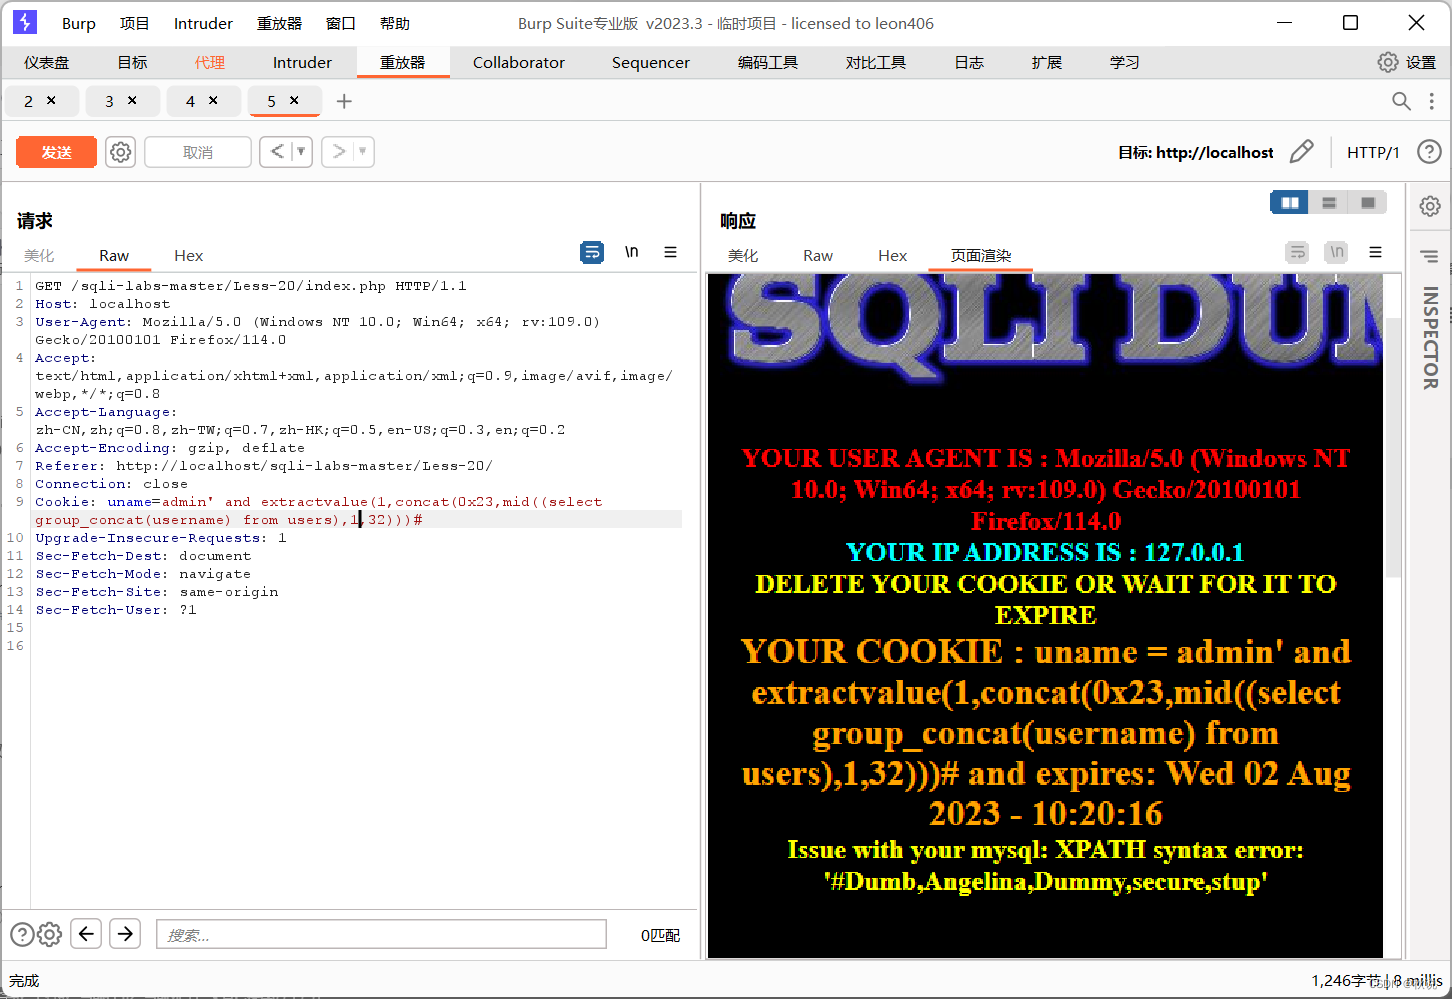Switch to top-bottom layout view
The height and width of the screenshot is (999, 1452).
click(1329, 202)
